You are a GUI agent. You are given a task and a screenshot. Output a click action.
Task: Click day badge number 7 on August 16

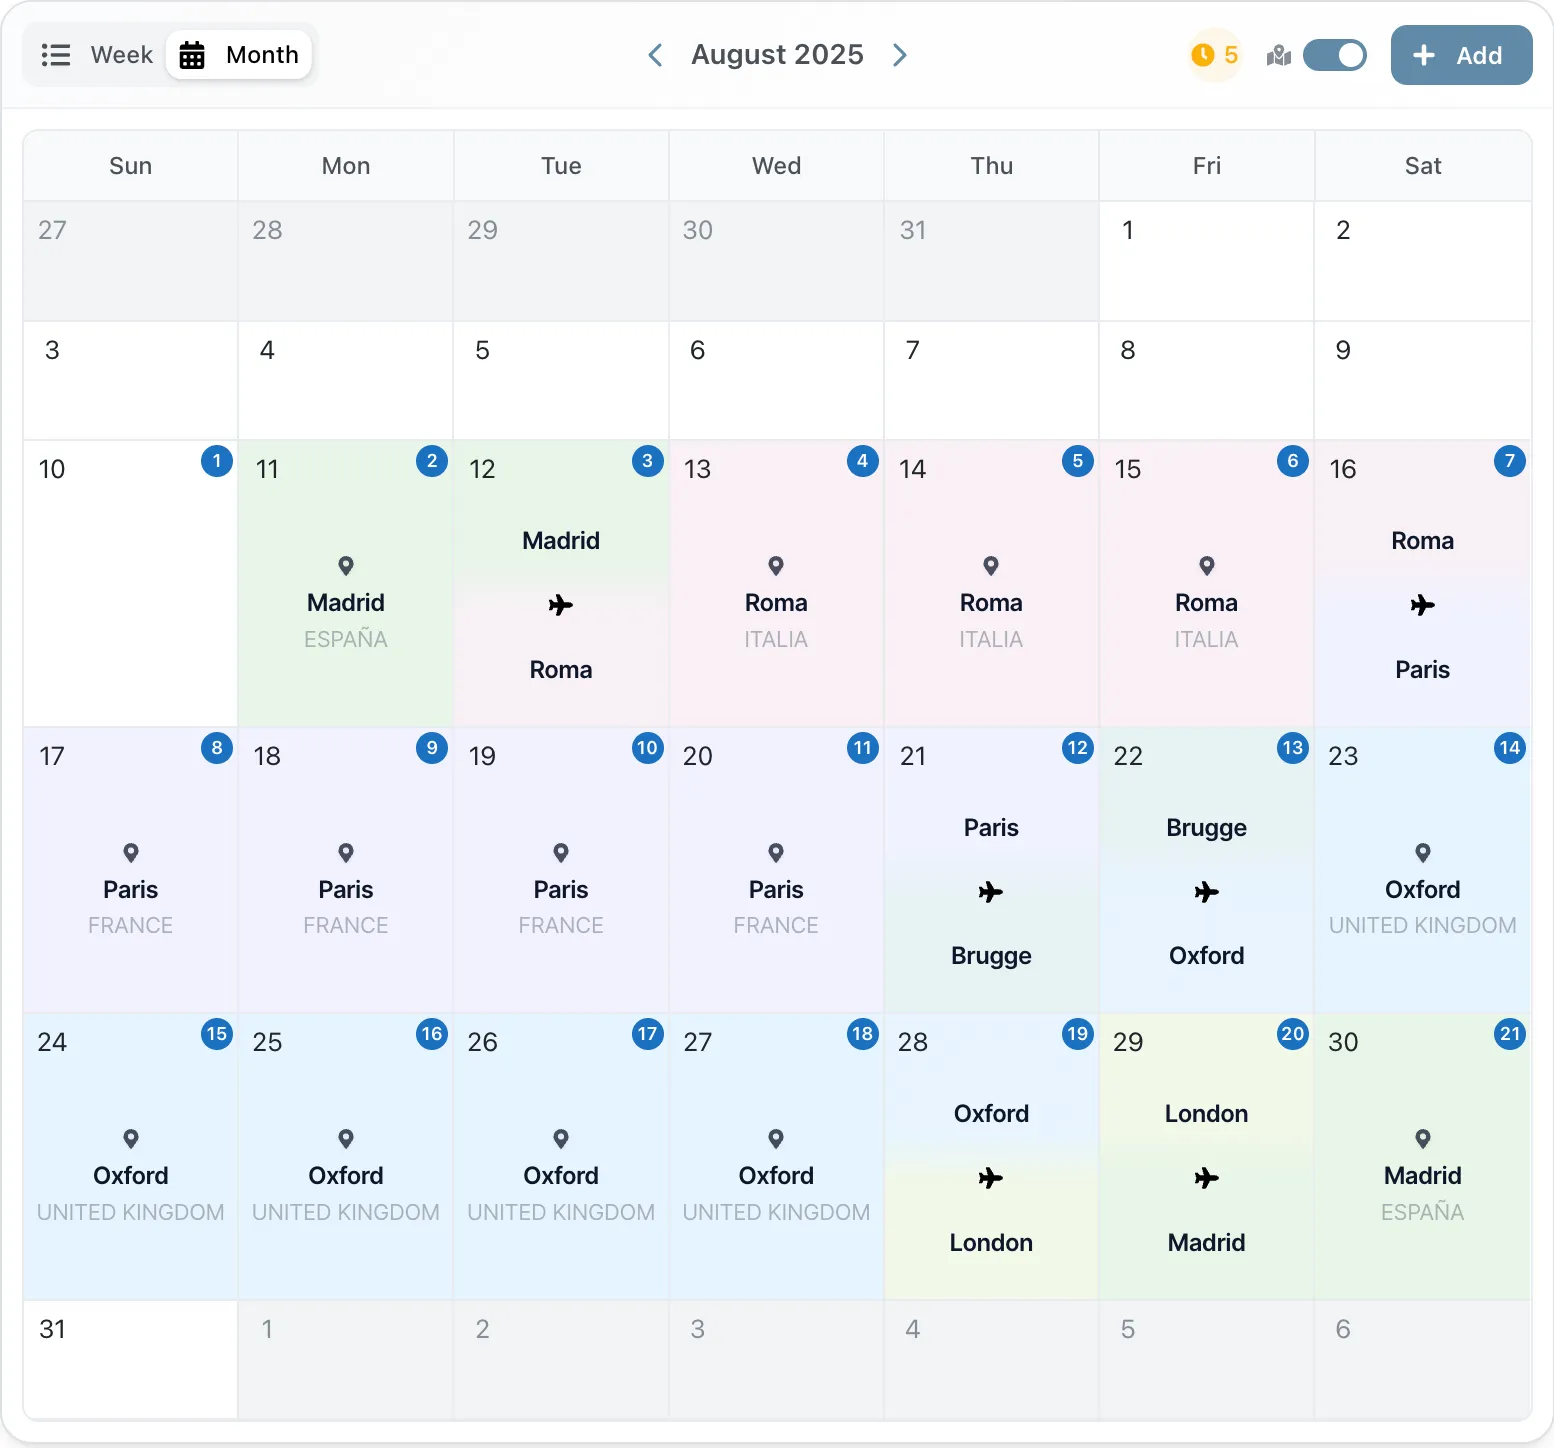[x=1509, y=461]
